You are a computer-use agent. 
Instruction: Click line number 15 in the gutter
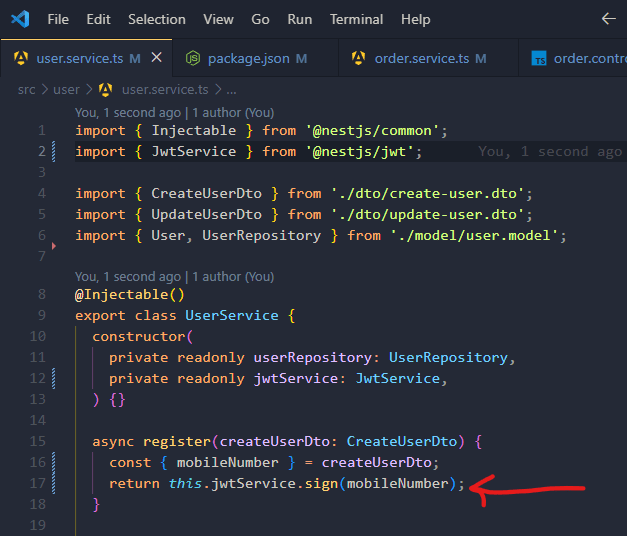tap(38, 442)
